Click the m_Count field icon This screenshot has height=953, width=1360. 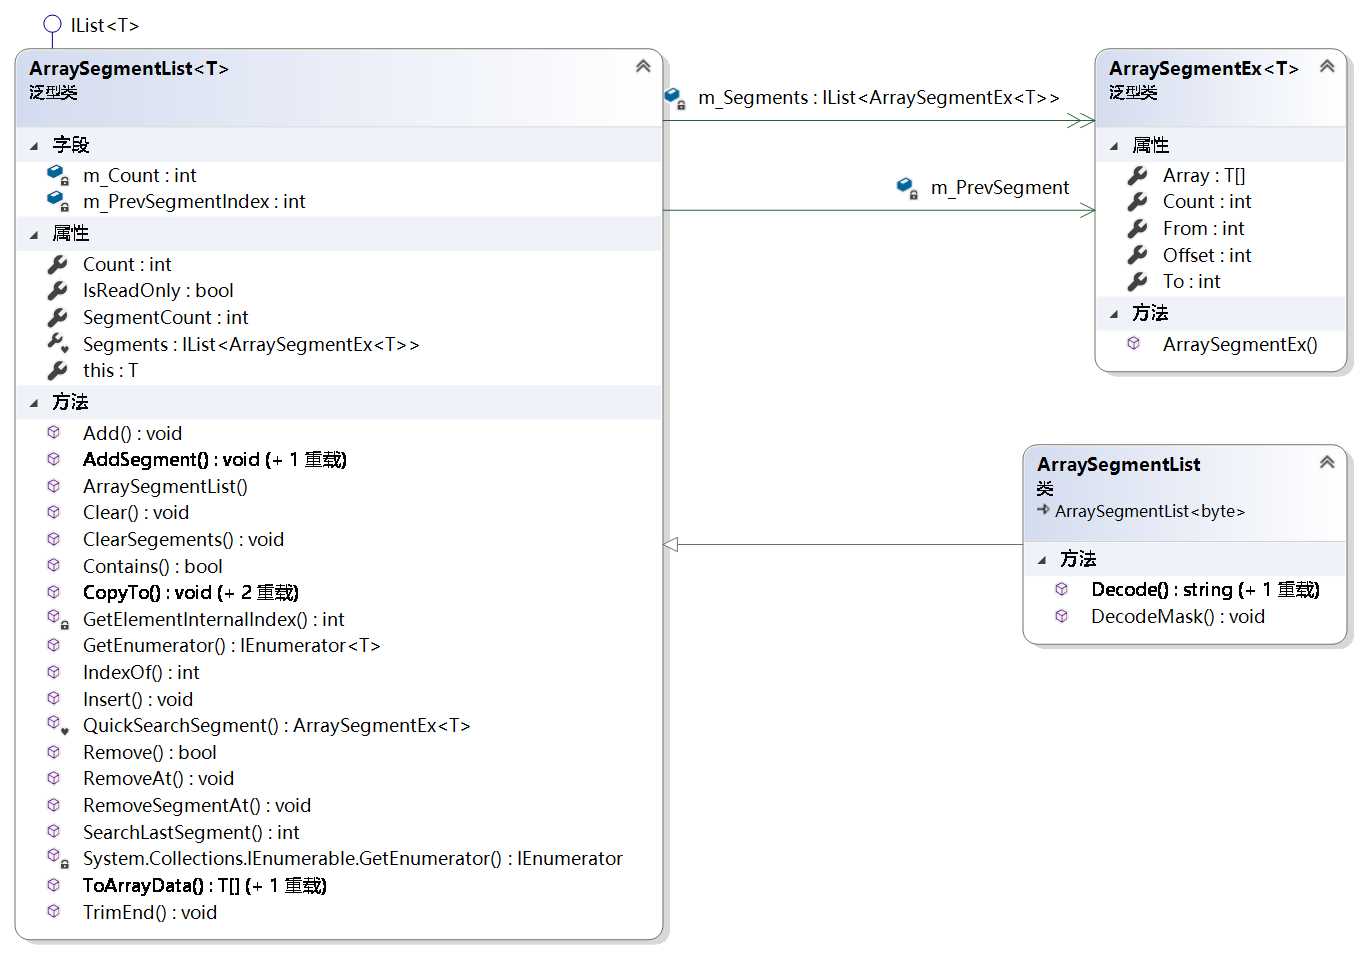click(x=58, y=175)
